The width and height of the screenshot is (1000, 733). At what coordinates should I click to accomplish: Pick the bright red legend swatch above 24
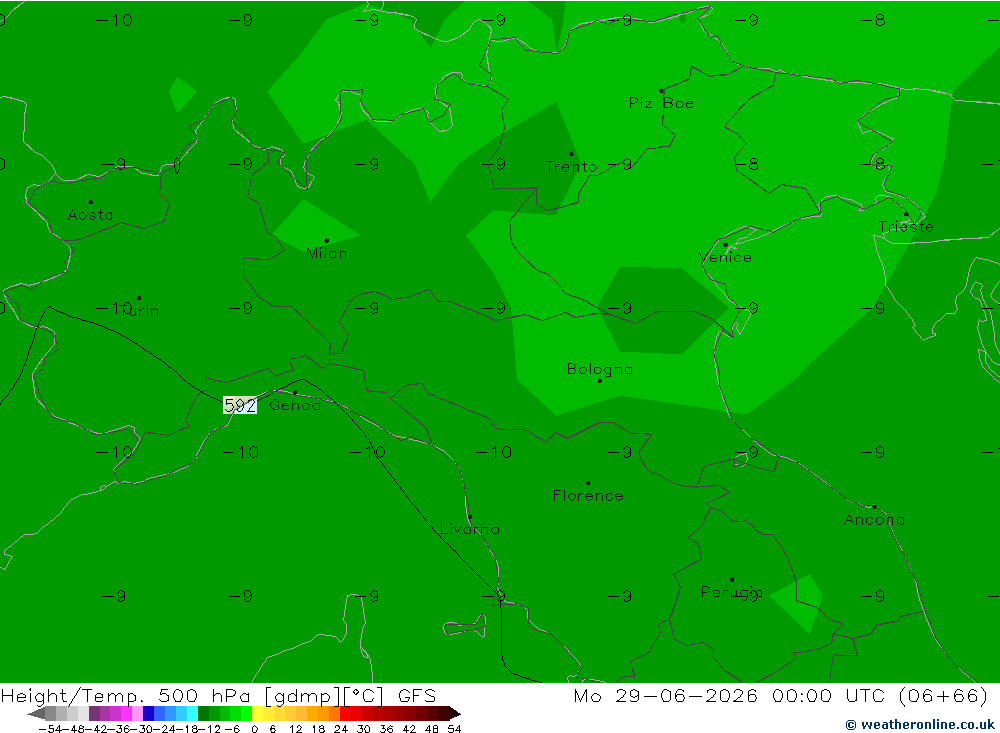(x=345, y=714)
